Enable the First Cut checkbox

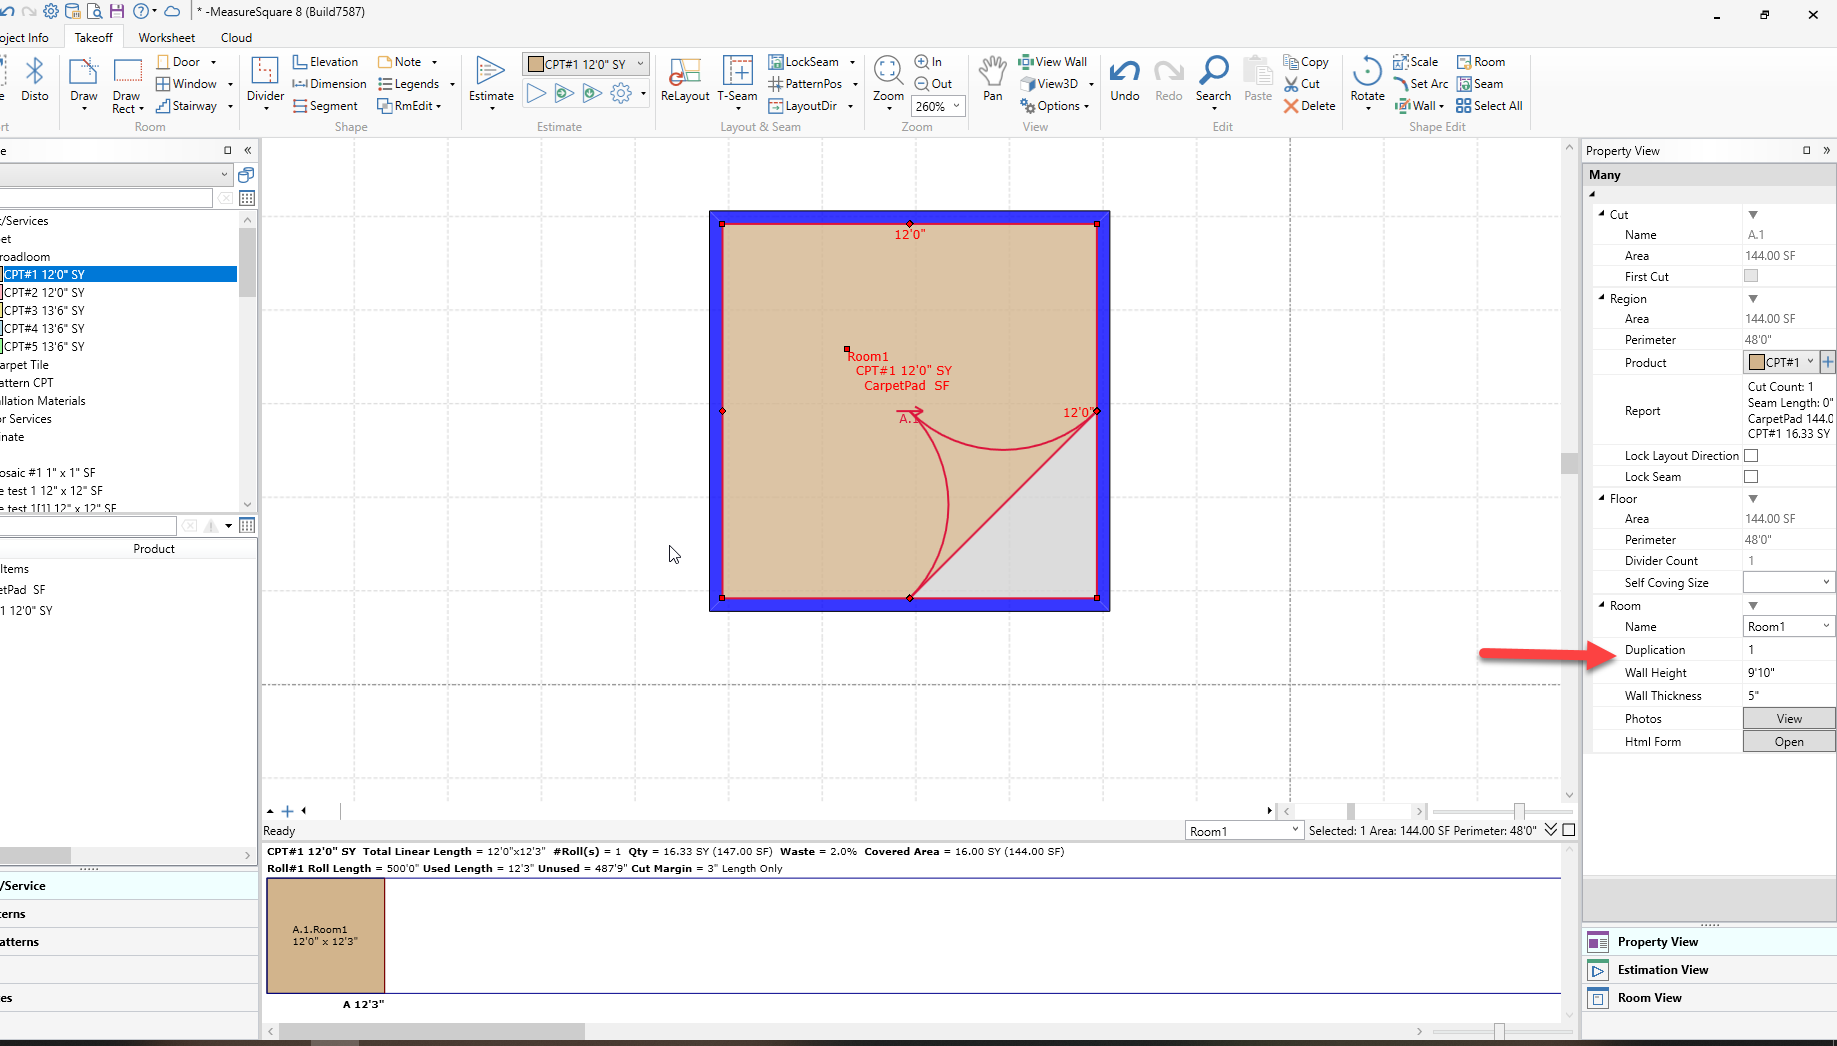coord(1750,276)
